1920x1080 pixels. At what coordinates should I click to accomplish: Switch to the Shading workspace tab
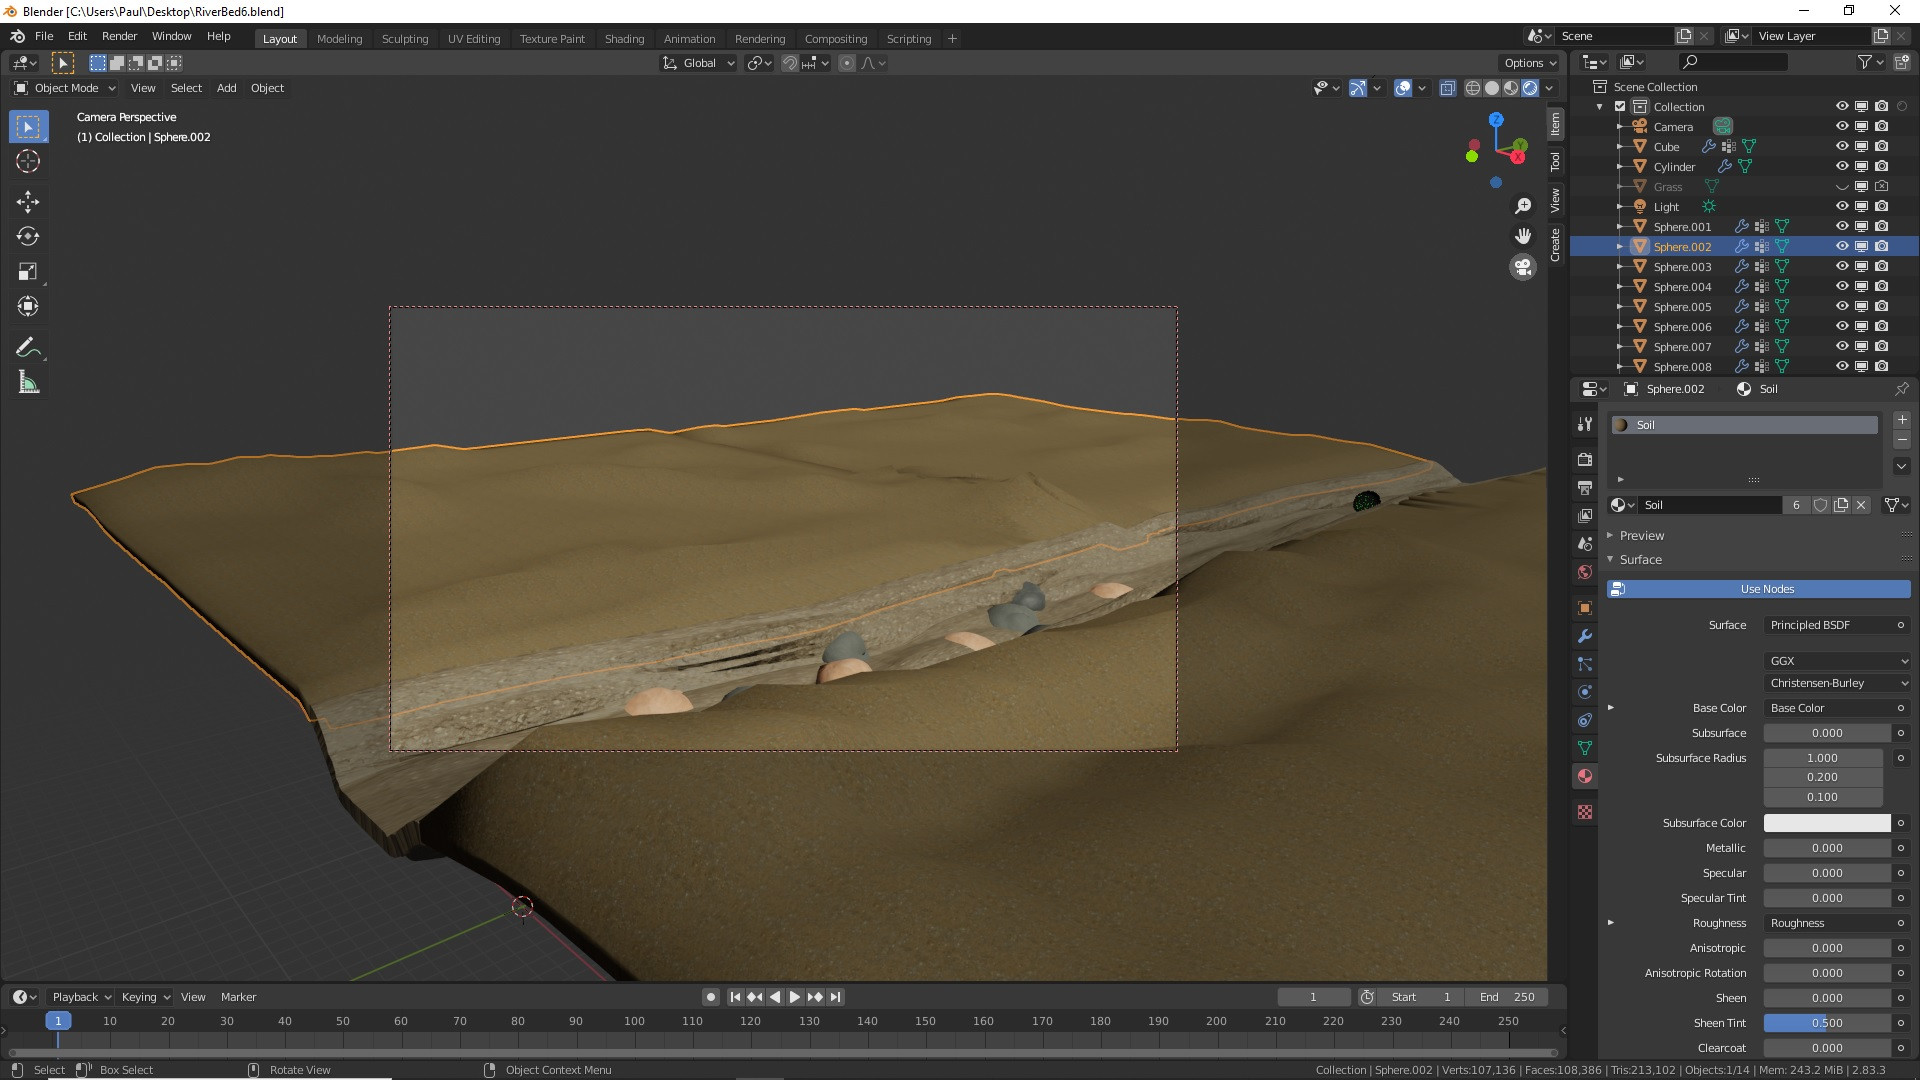tap(624, 39)
